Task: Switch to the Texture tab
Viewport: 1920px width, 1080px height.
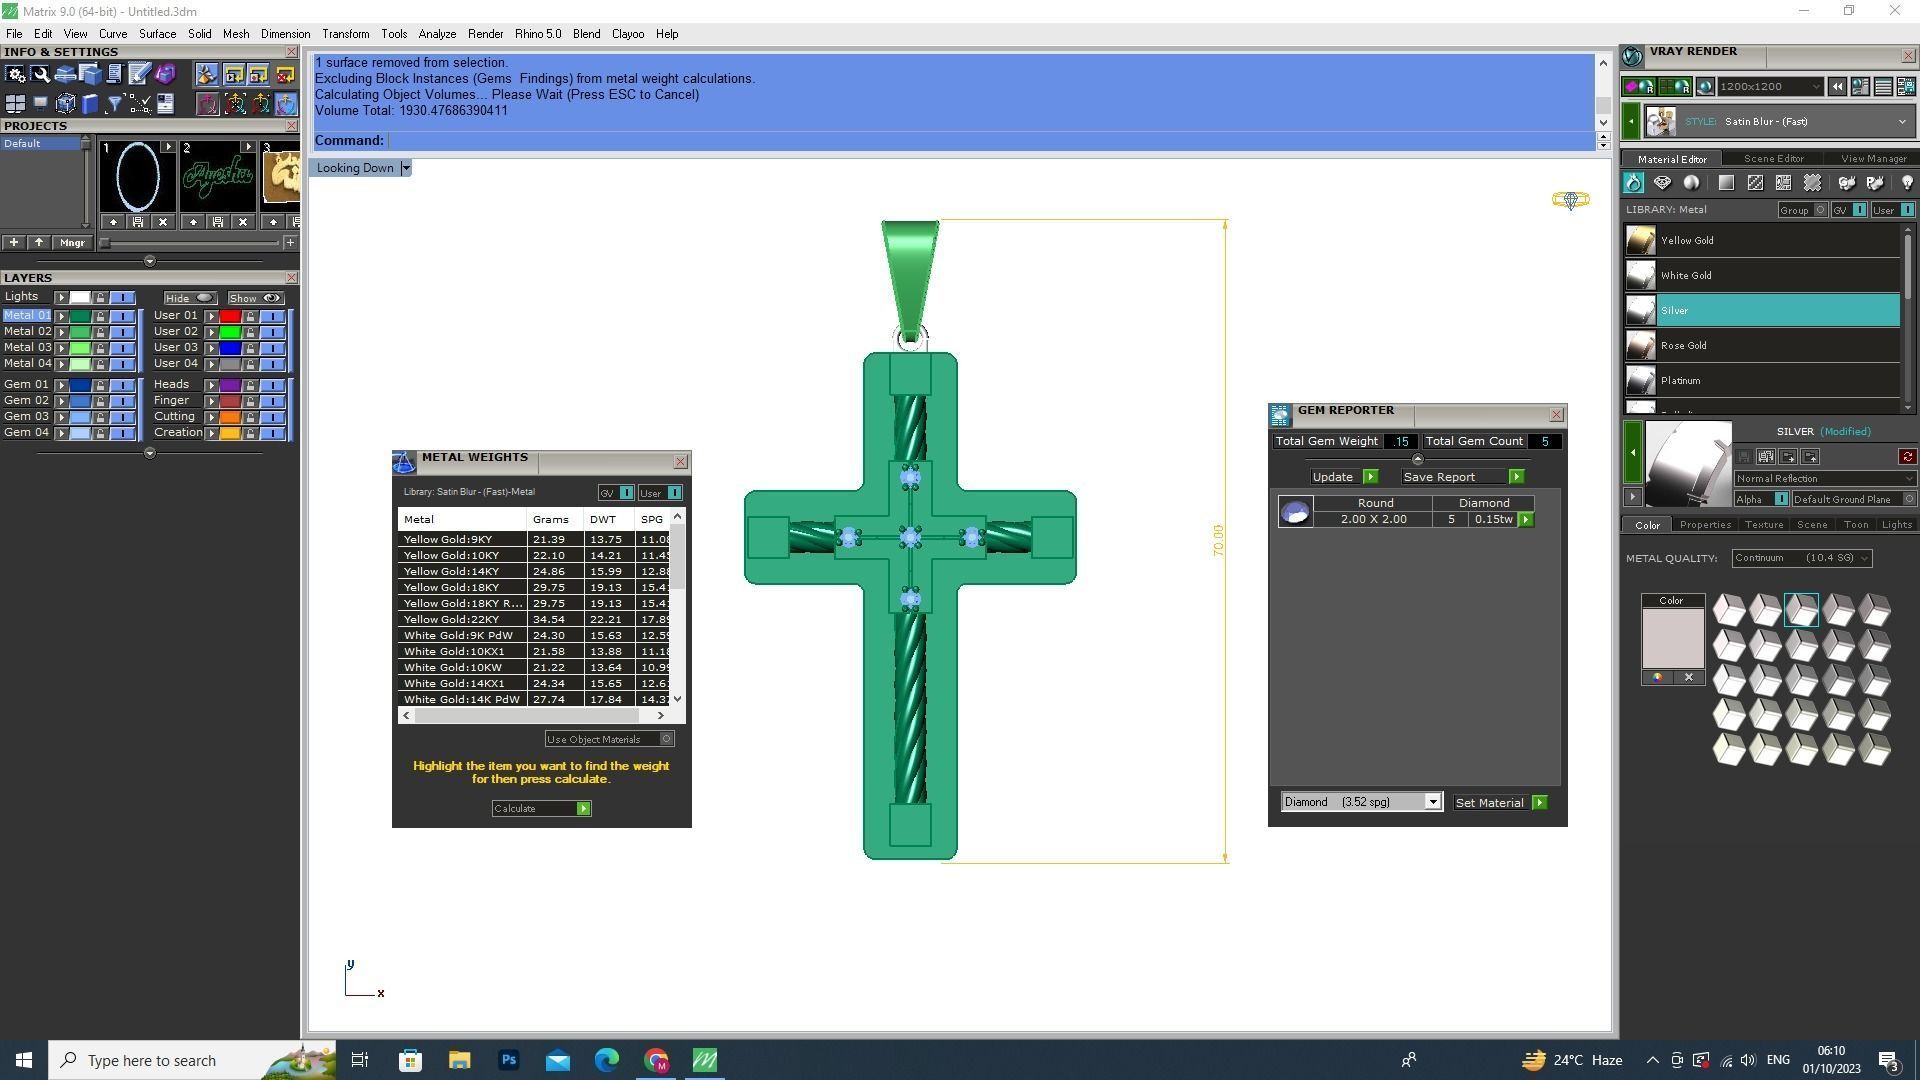Action: [x=1764, y=525]
